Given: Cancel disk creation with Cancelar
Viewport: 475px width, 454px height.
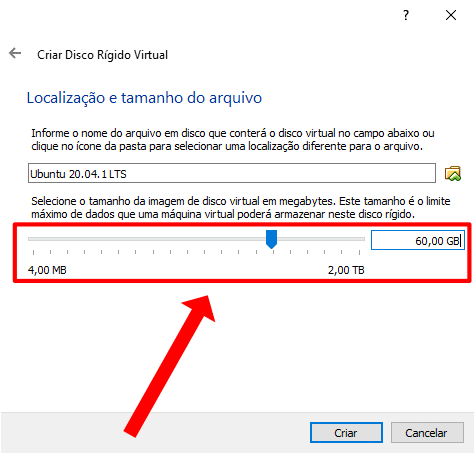Looking at the screenshot, I should [x=427, y=433].
